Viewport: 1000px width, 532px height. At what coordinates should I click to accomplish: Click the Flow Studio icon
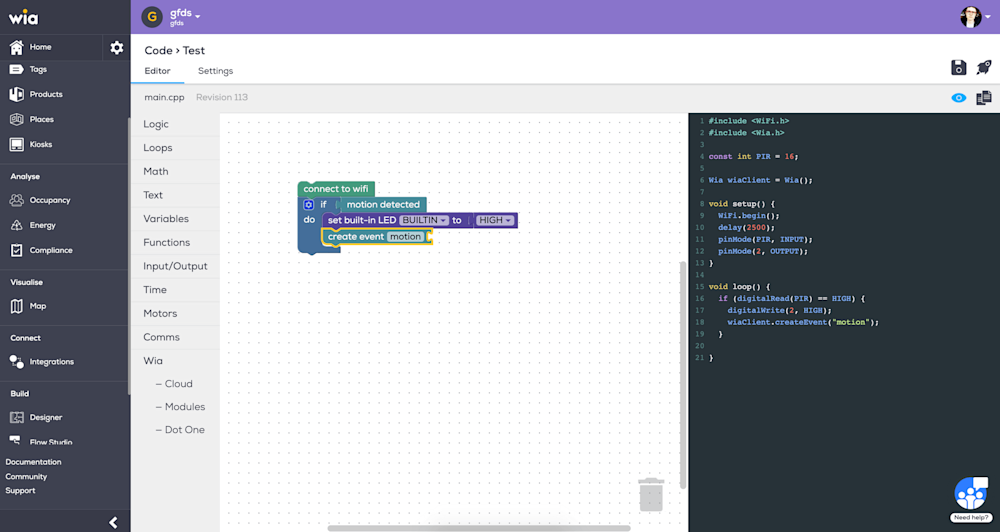pos(15,440)
